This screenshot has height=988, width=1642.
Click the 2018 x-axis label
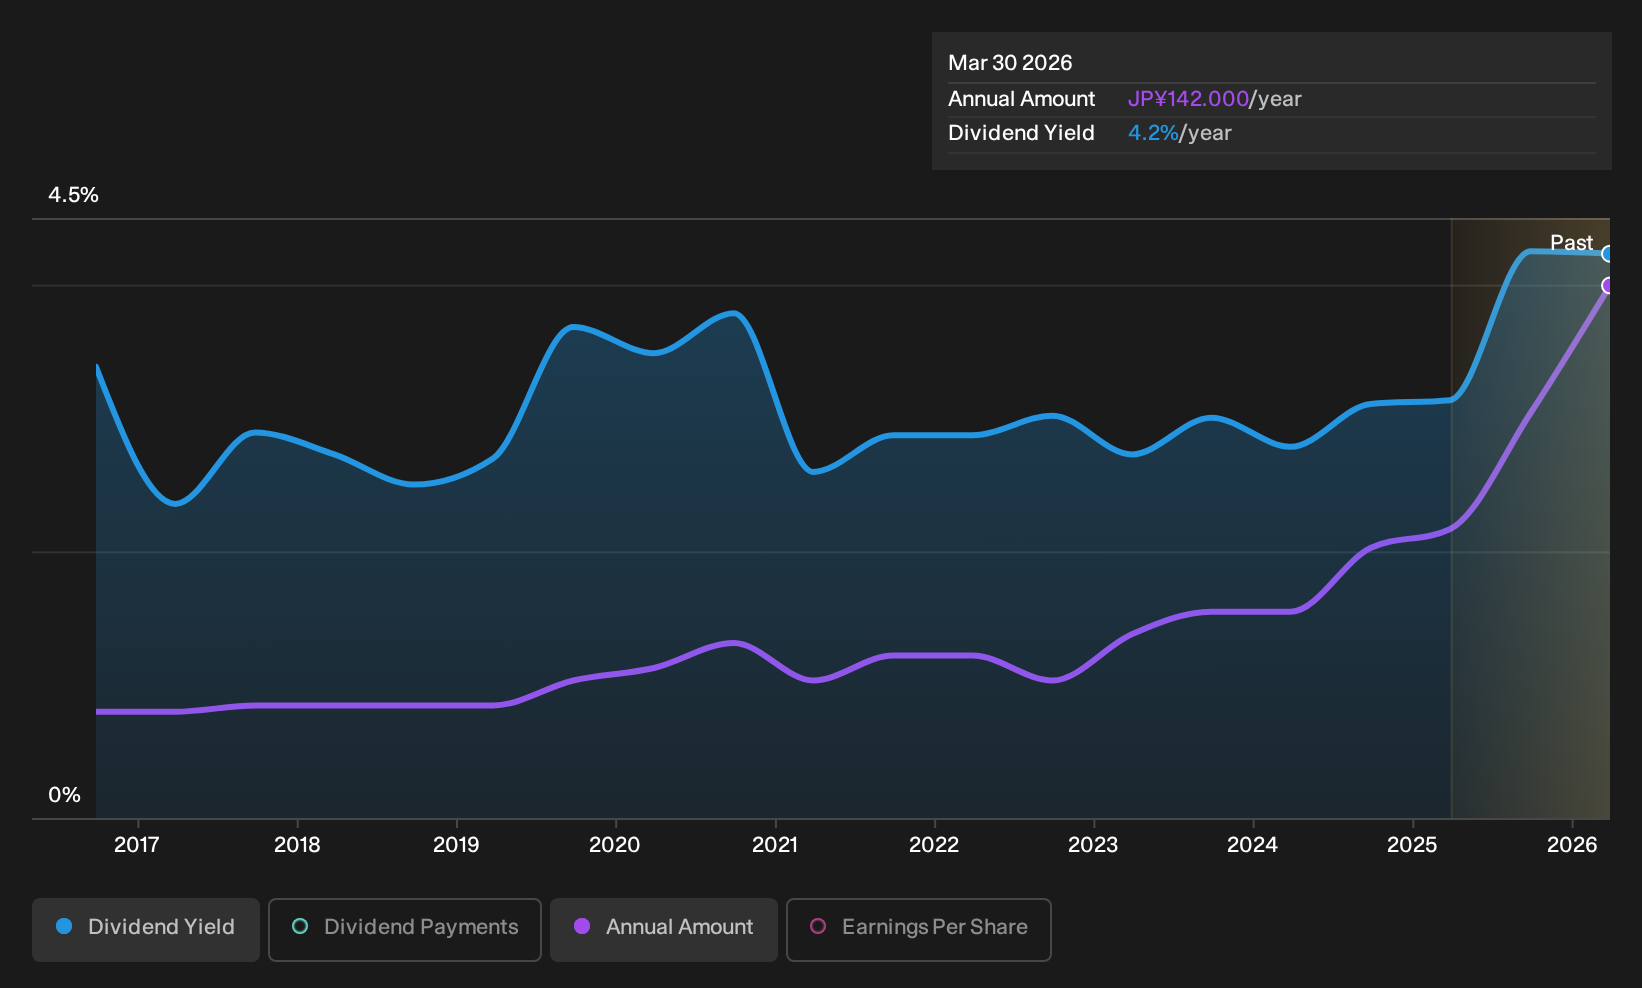click(x=297, y=845)
